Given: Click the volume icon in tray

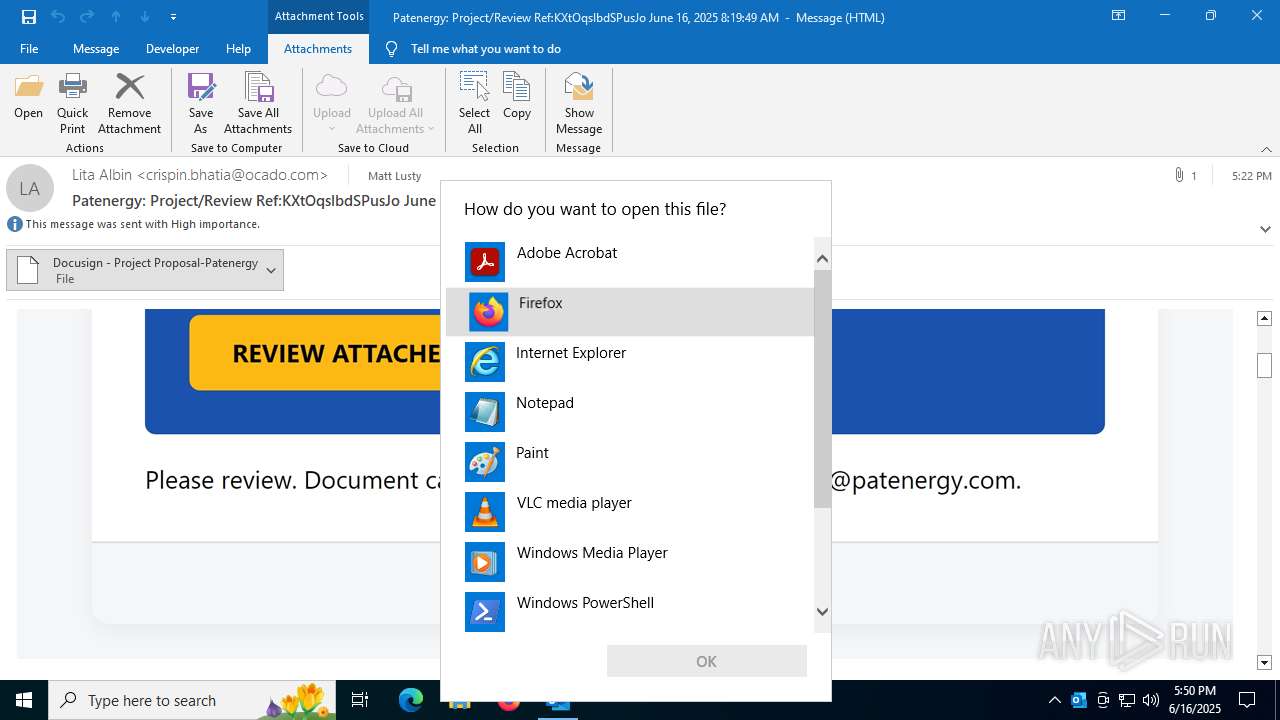Looking at the screenshot, I should pyautogui.click(x=1151, y=700).
